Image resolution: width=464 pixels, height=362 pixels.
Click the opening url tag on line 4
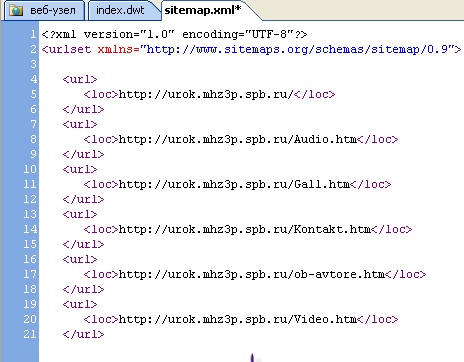pyautogui.click(x=80, y=79)
